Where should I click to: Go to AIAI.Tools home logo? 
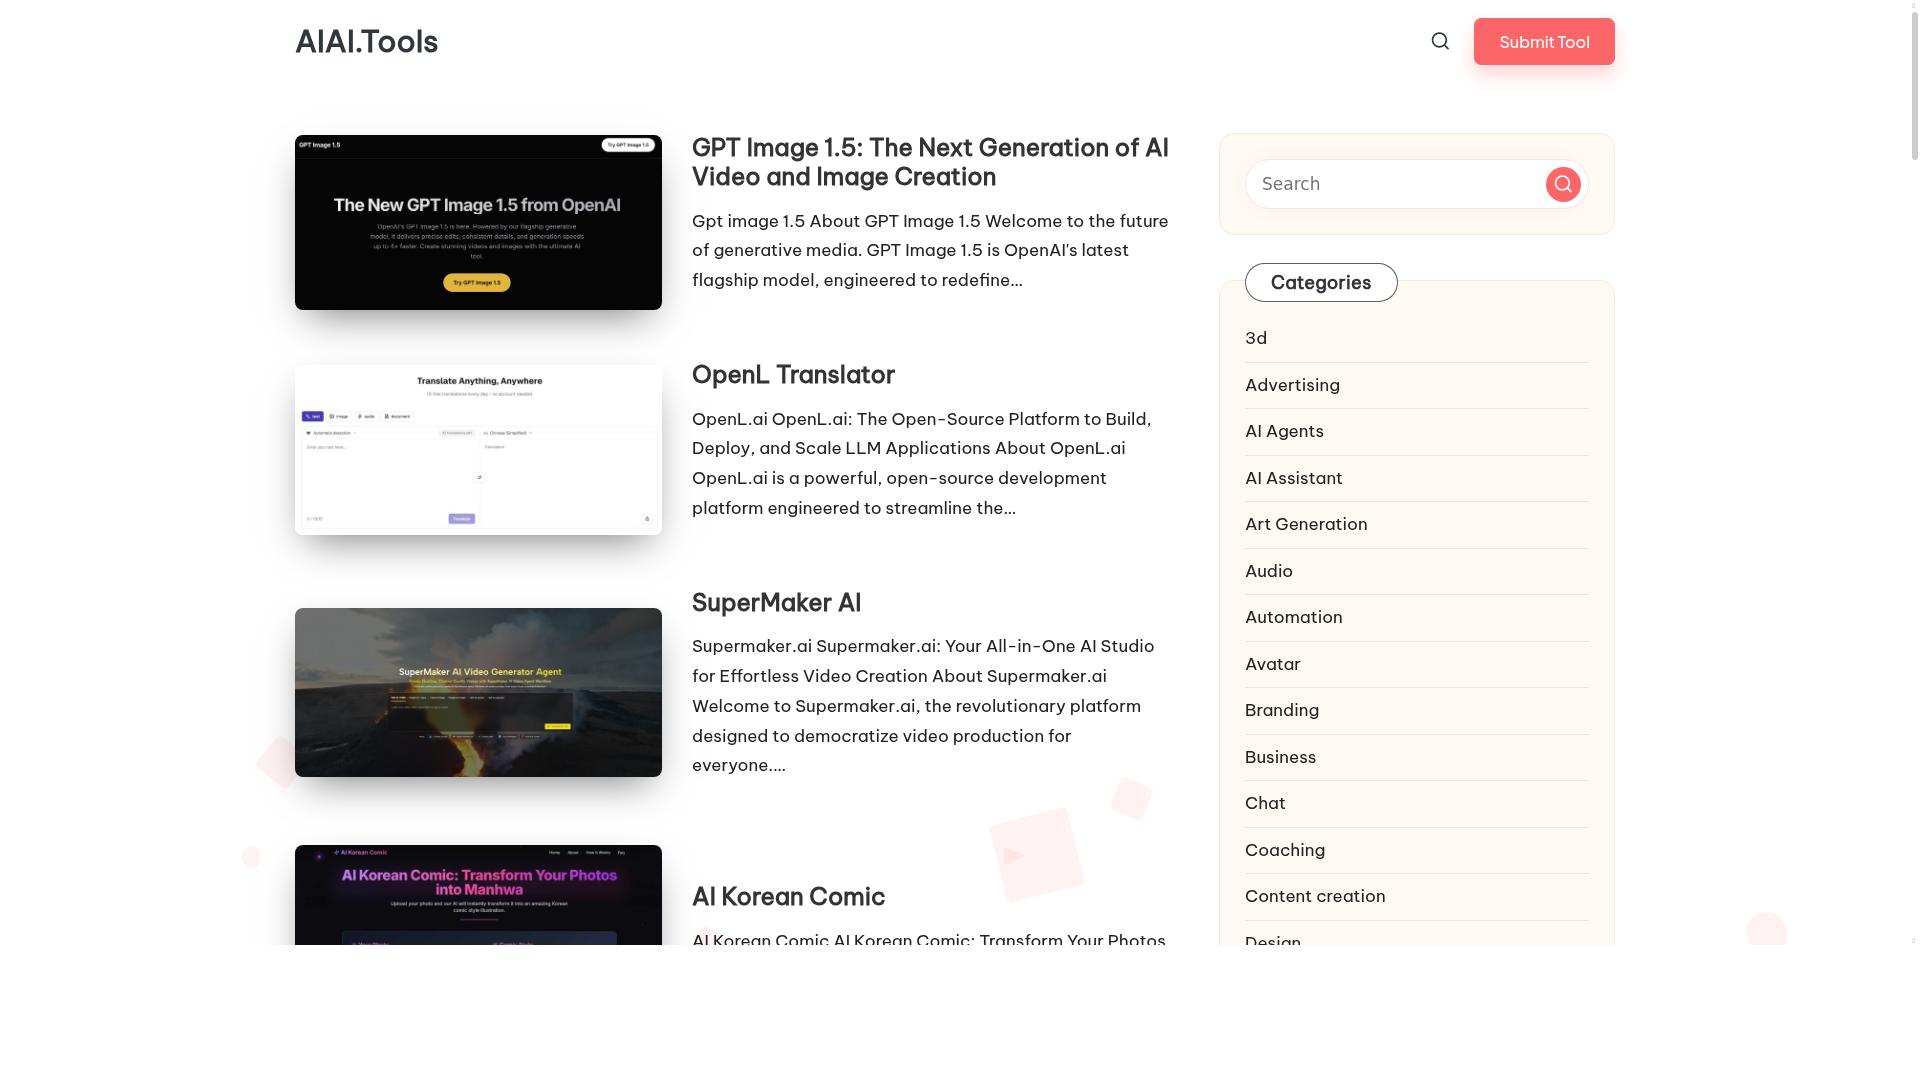tap(366, 41)
